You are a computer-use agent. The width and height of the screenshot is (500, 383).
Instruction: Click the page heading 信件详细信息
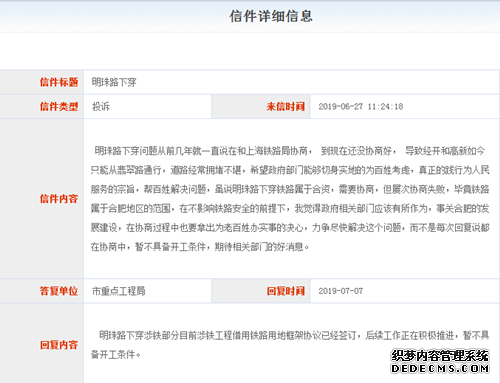271,16
